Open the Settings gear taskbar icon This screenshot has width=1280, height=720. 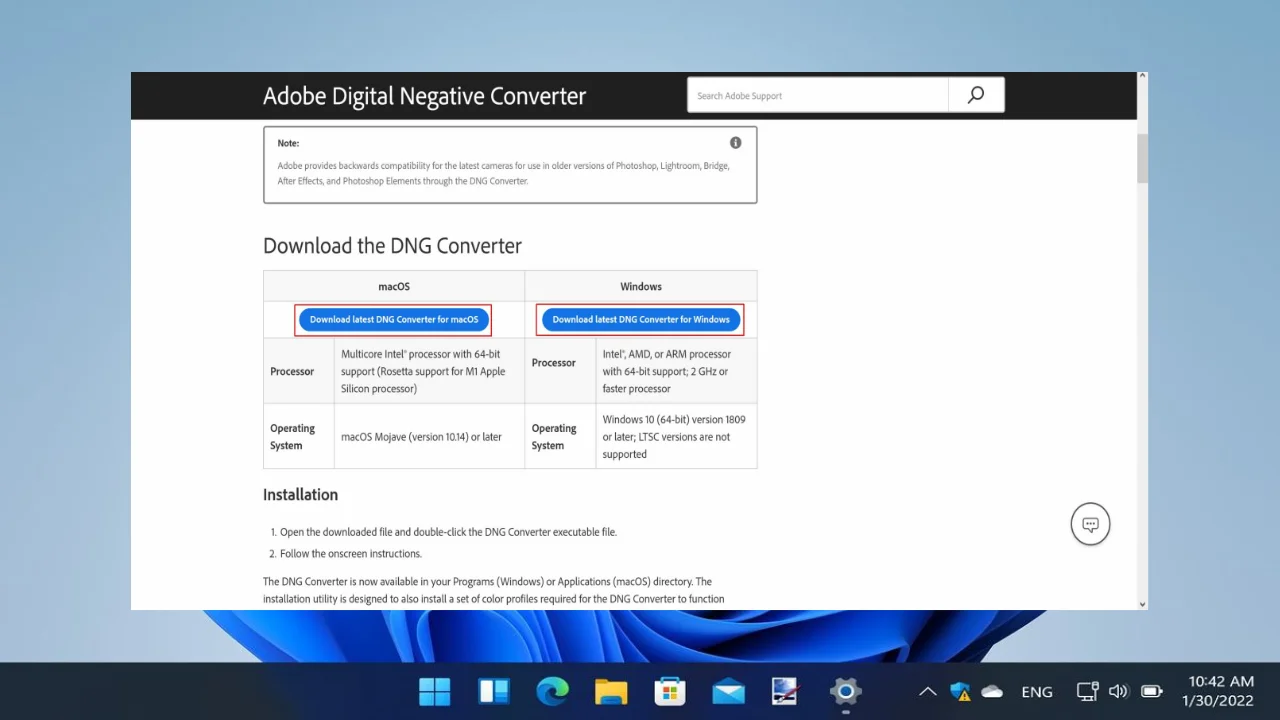click(845, 691)
